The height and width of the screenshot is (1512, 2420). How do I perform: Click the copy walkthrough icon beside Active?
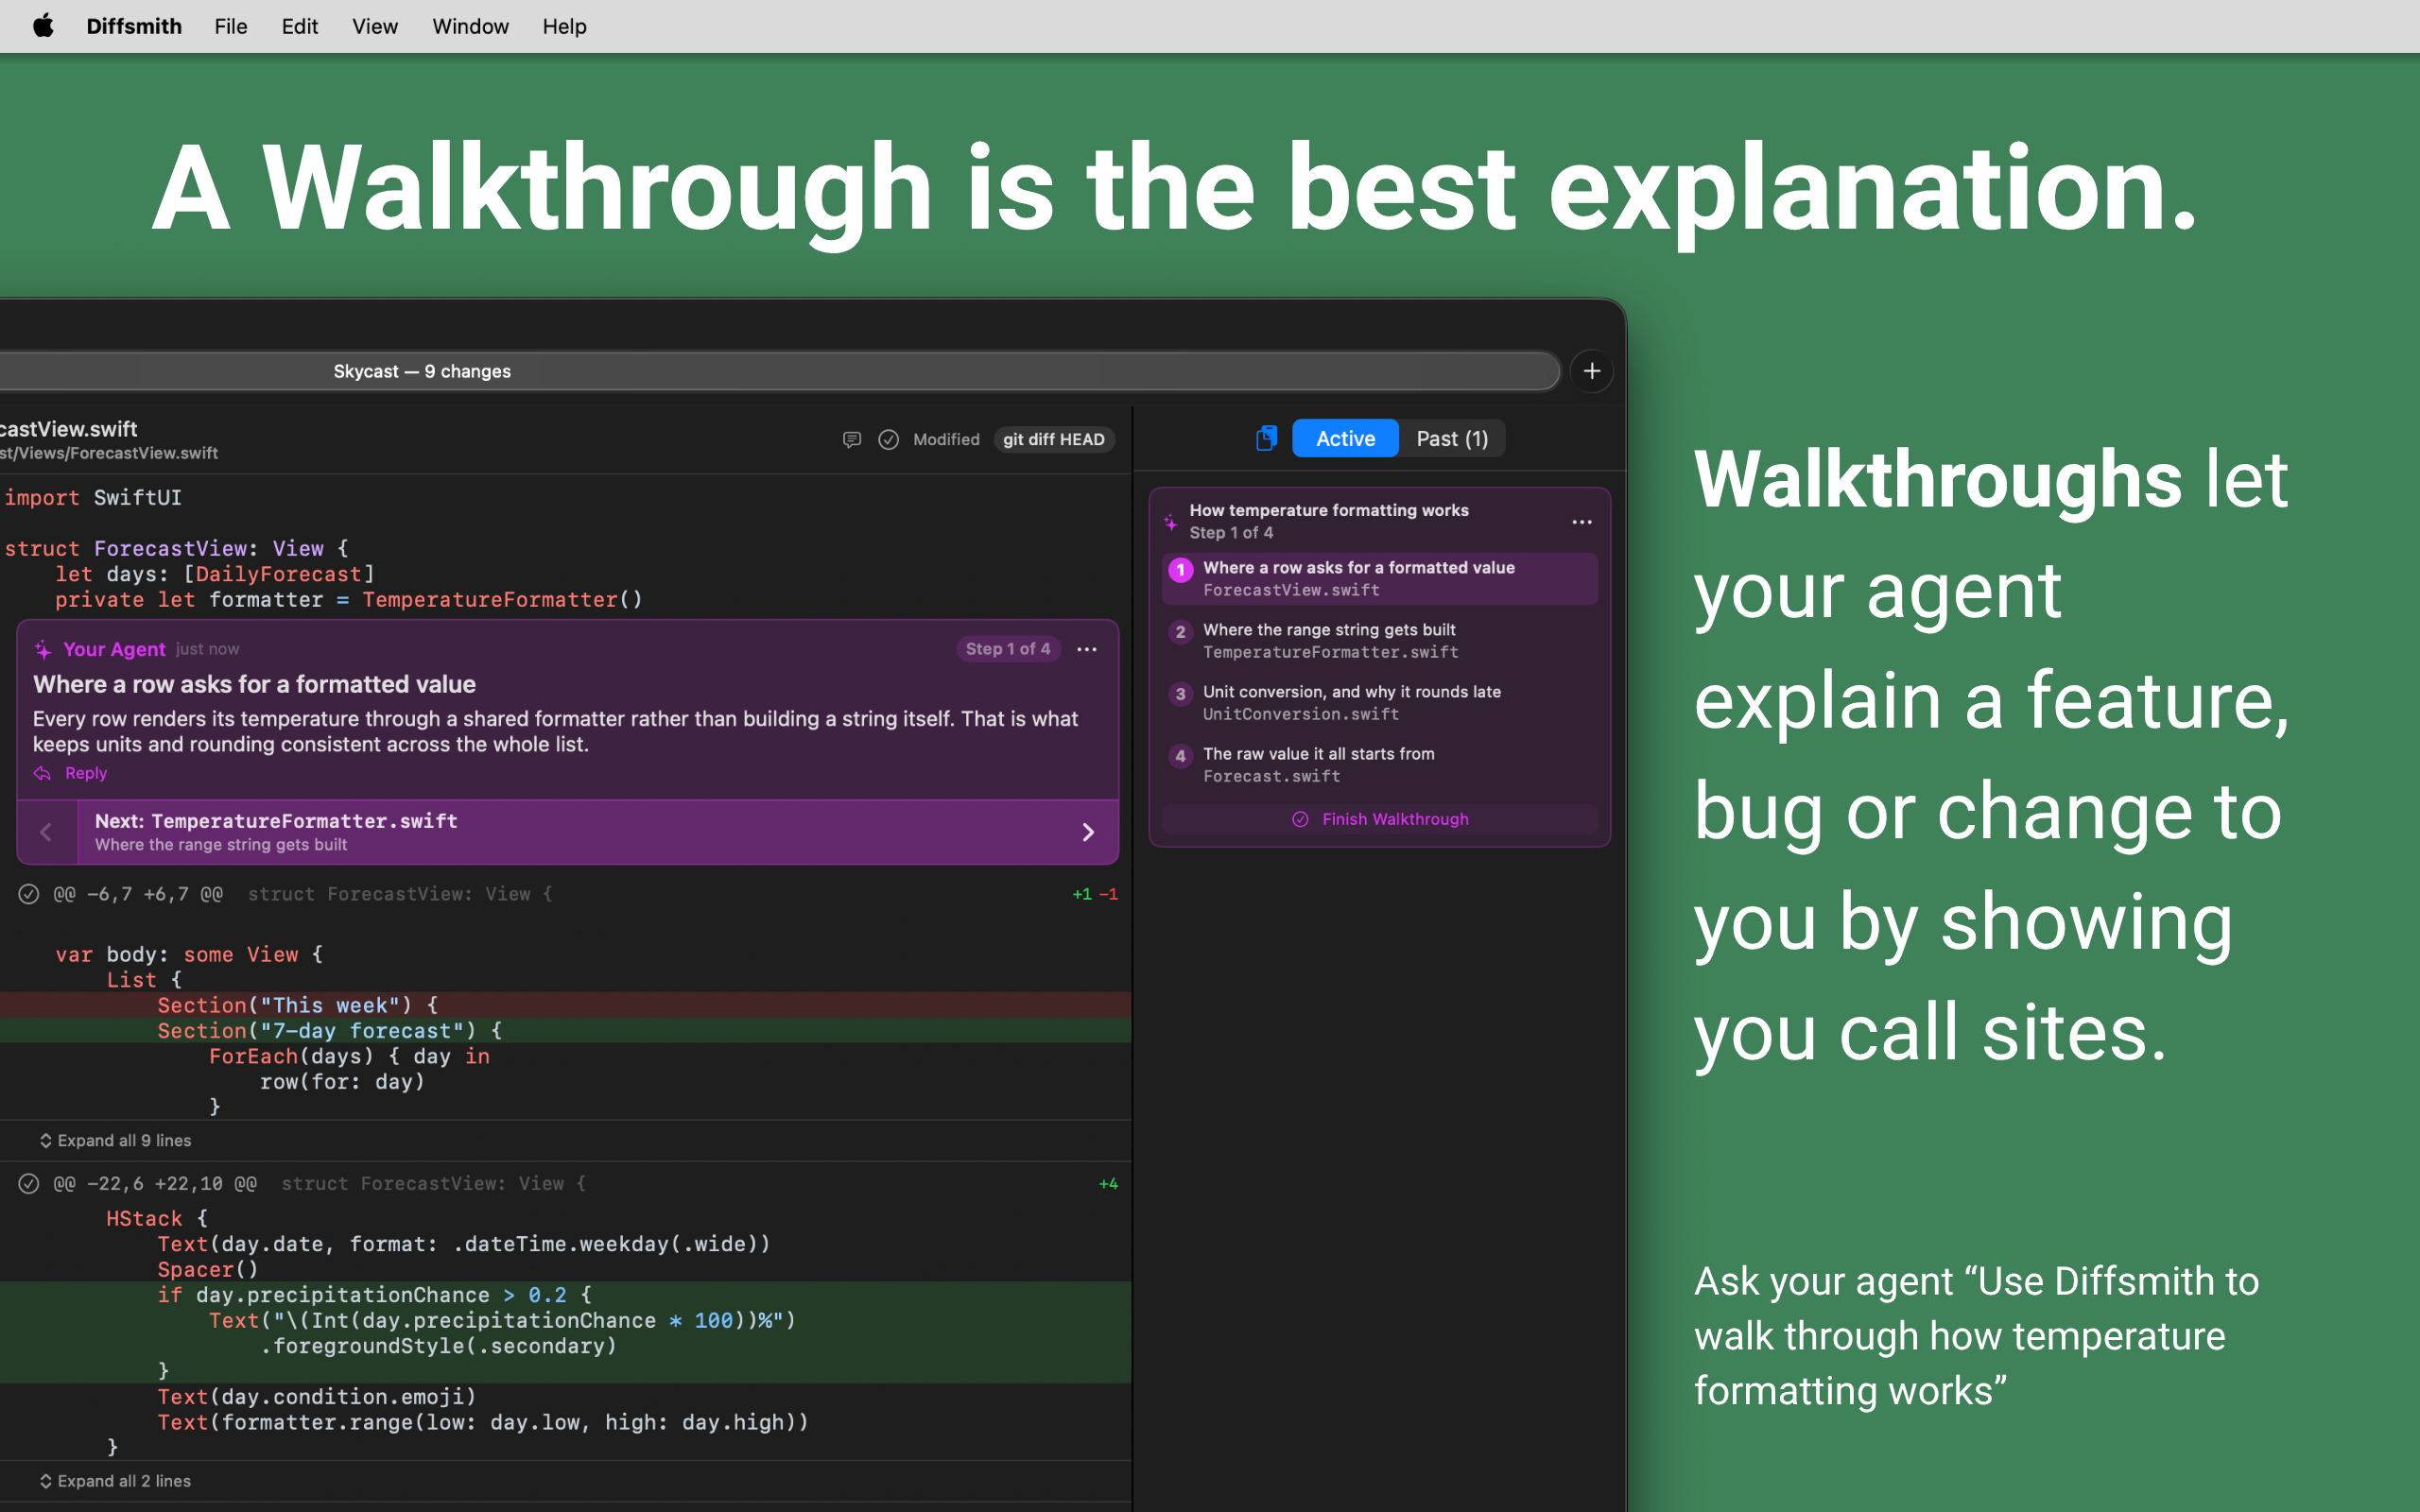click(x=1266, y=438)
